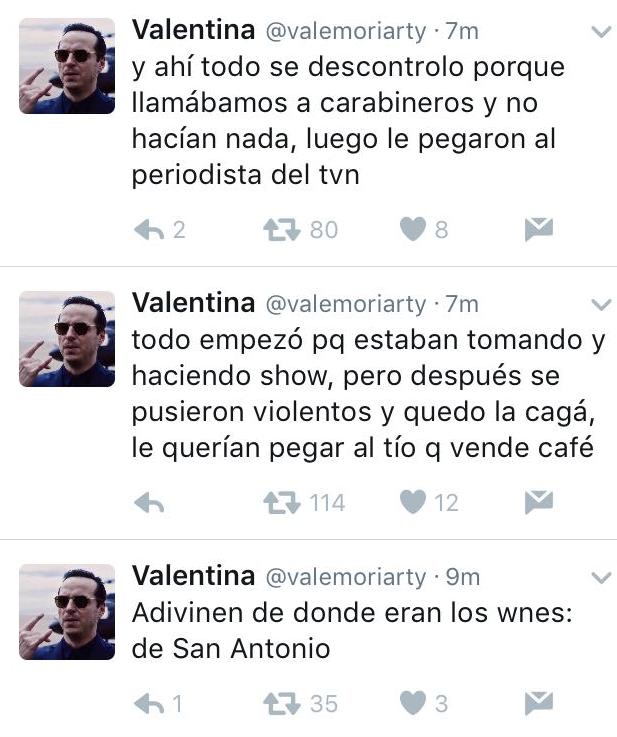Viewport: 617px width, 737px height.
Task: Reply to the tweet about carabineros
Action: (149, 230)
